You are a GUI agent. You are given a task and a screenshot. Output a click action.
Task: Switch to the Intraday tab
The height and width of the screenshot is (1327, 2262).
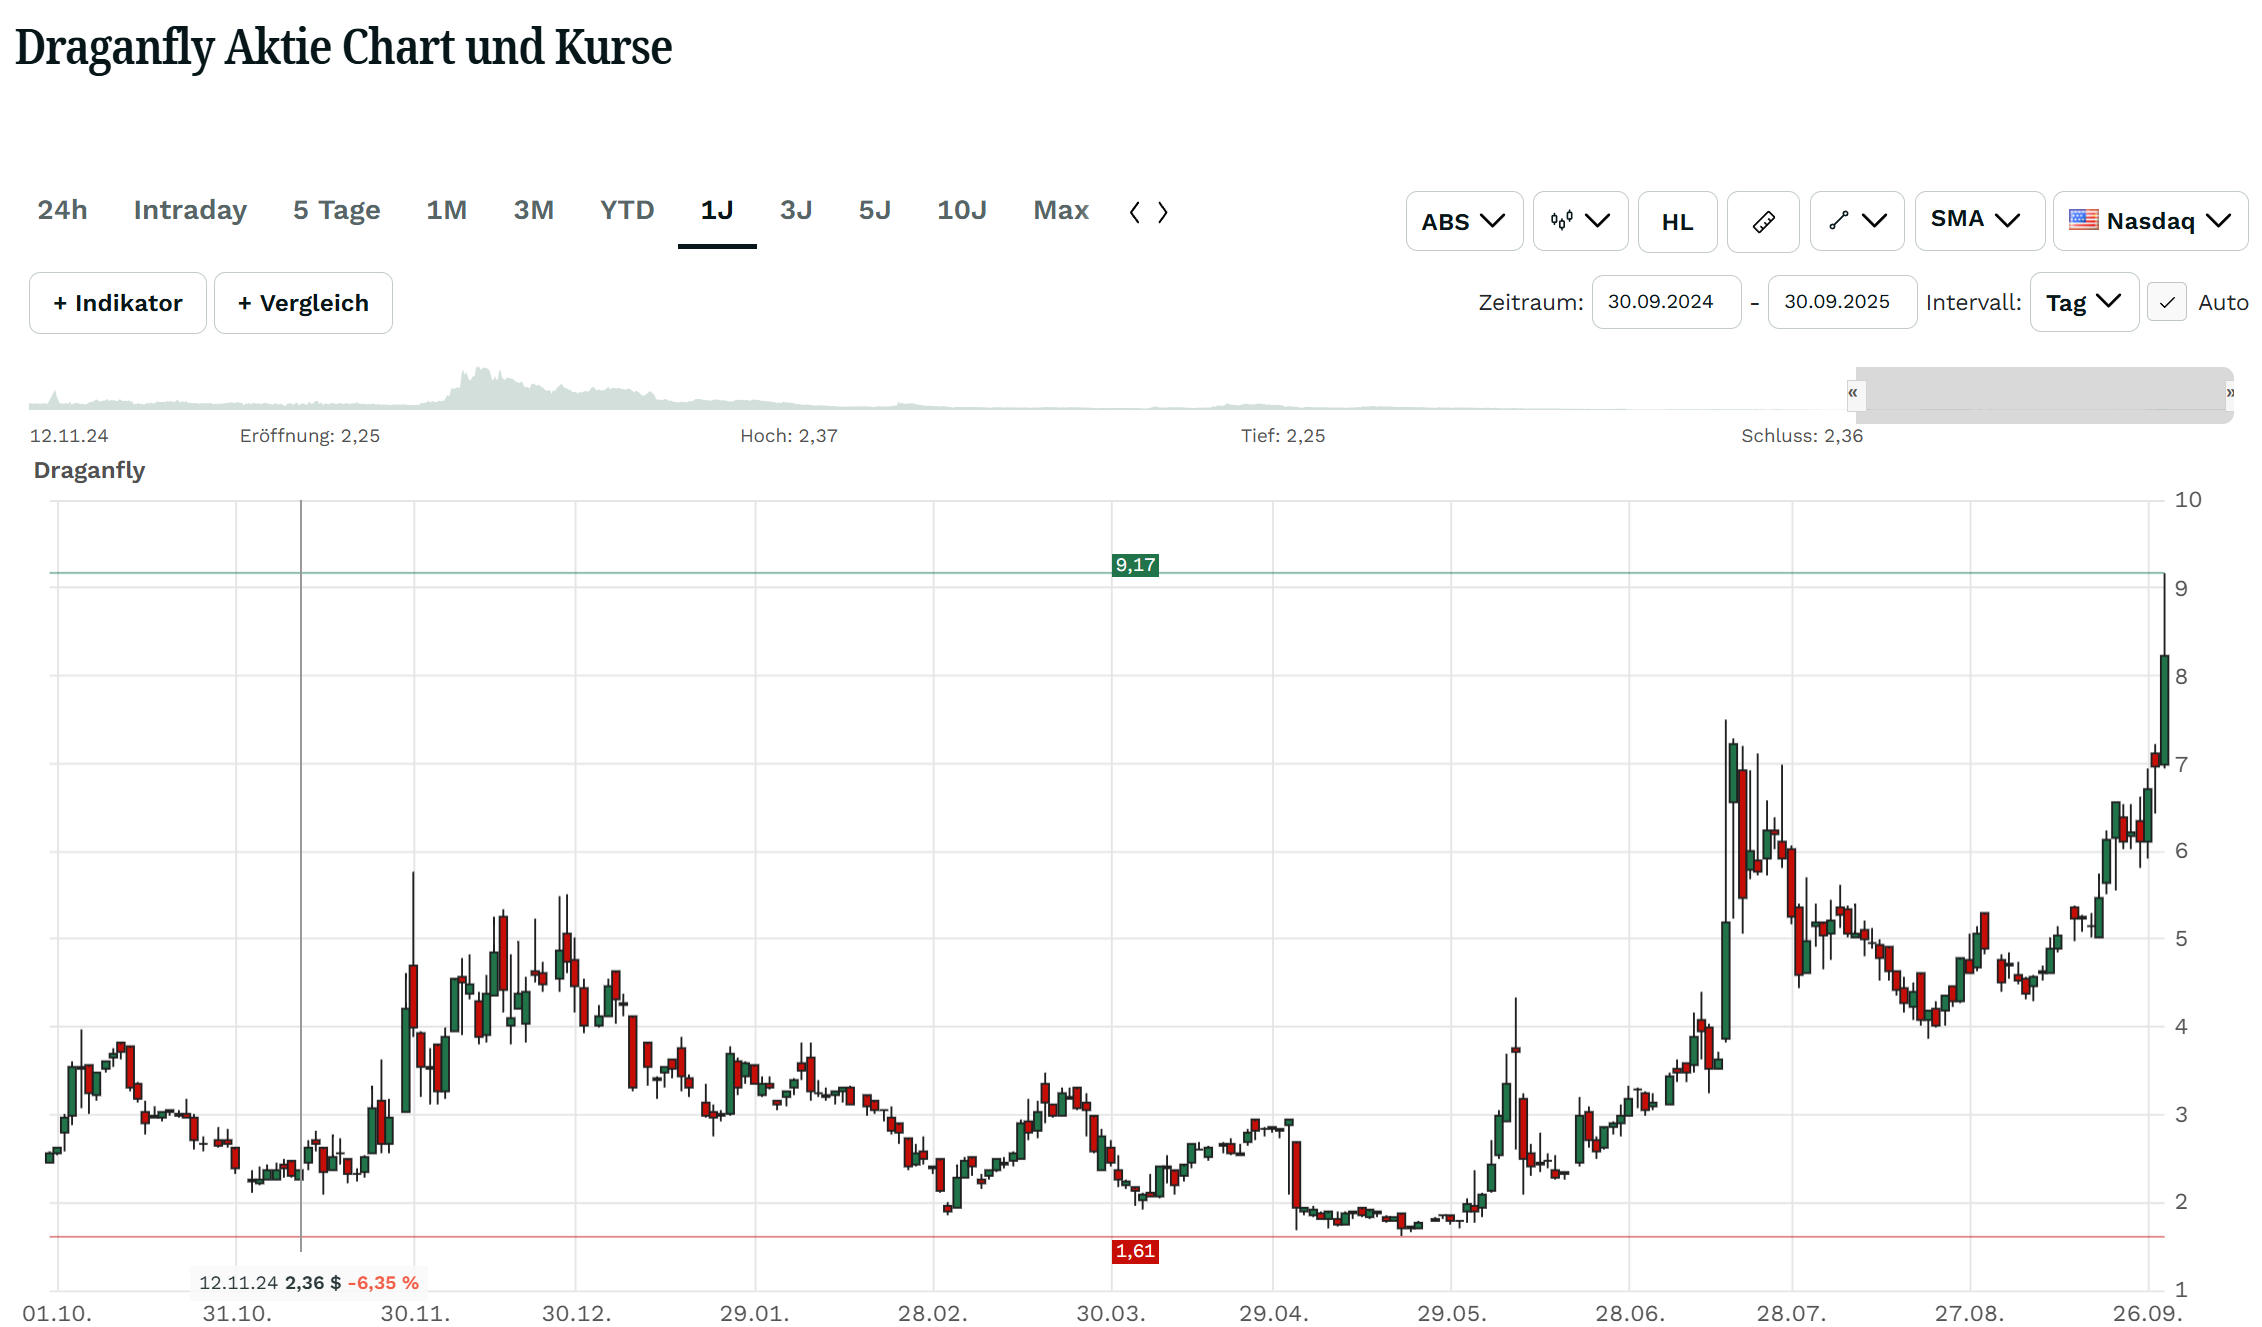pos(190,210)
